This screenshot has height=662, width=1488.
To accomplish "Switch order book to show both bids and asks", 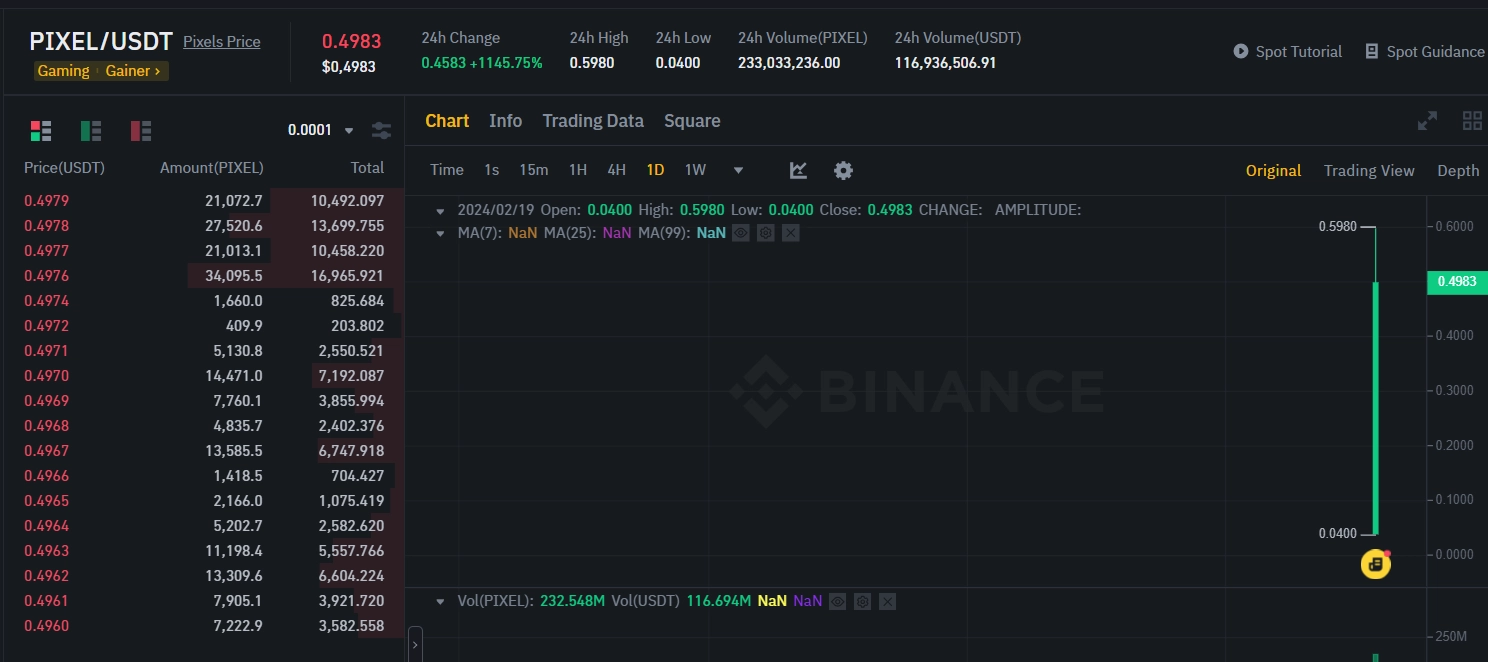I will tap(40, 130).
